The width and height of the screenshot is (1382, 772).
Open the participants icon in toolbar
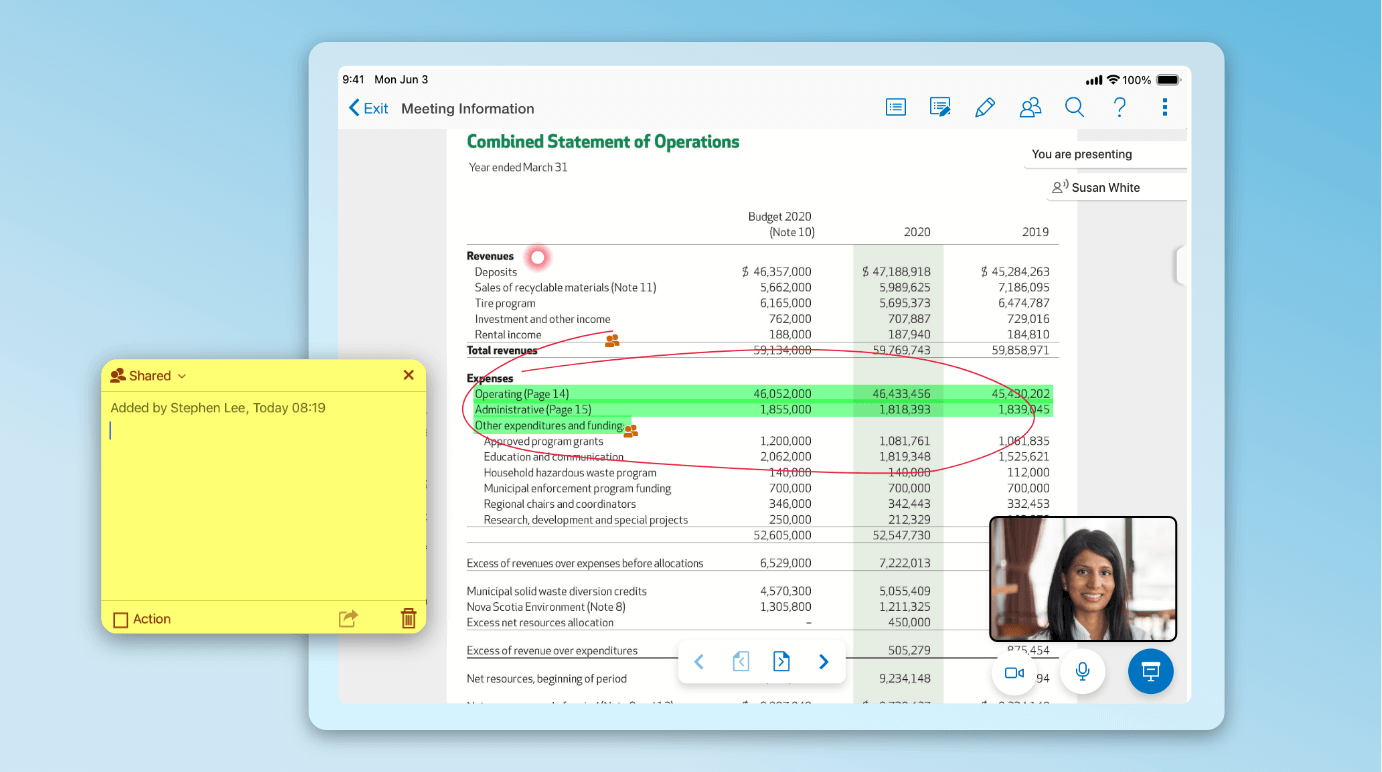tap(1030, 107)
